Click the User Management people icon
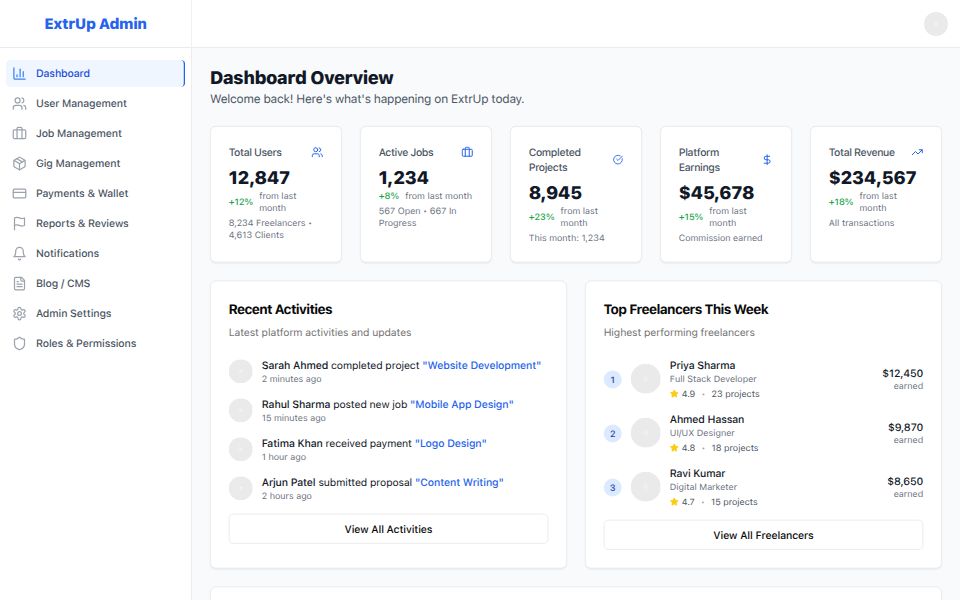 (x=19, y=103)
